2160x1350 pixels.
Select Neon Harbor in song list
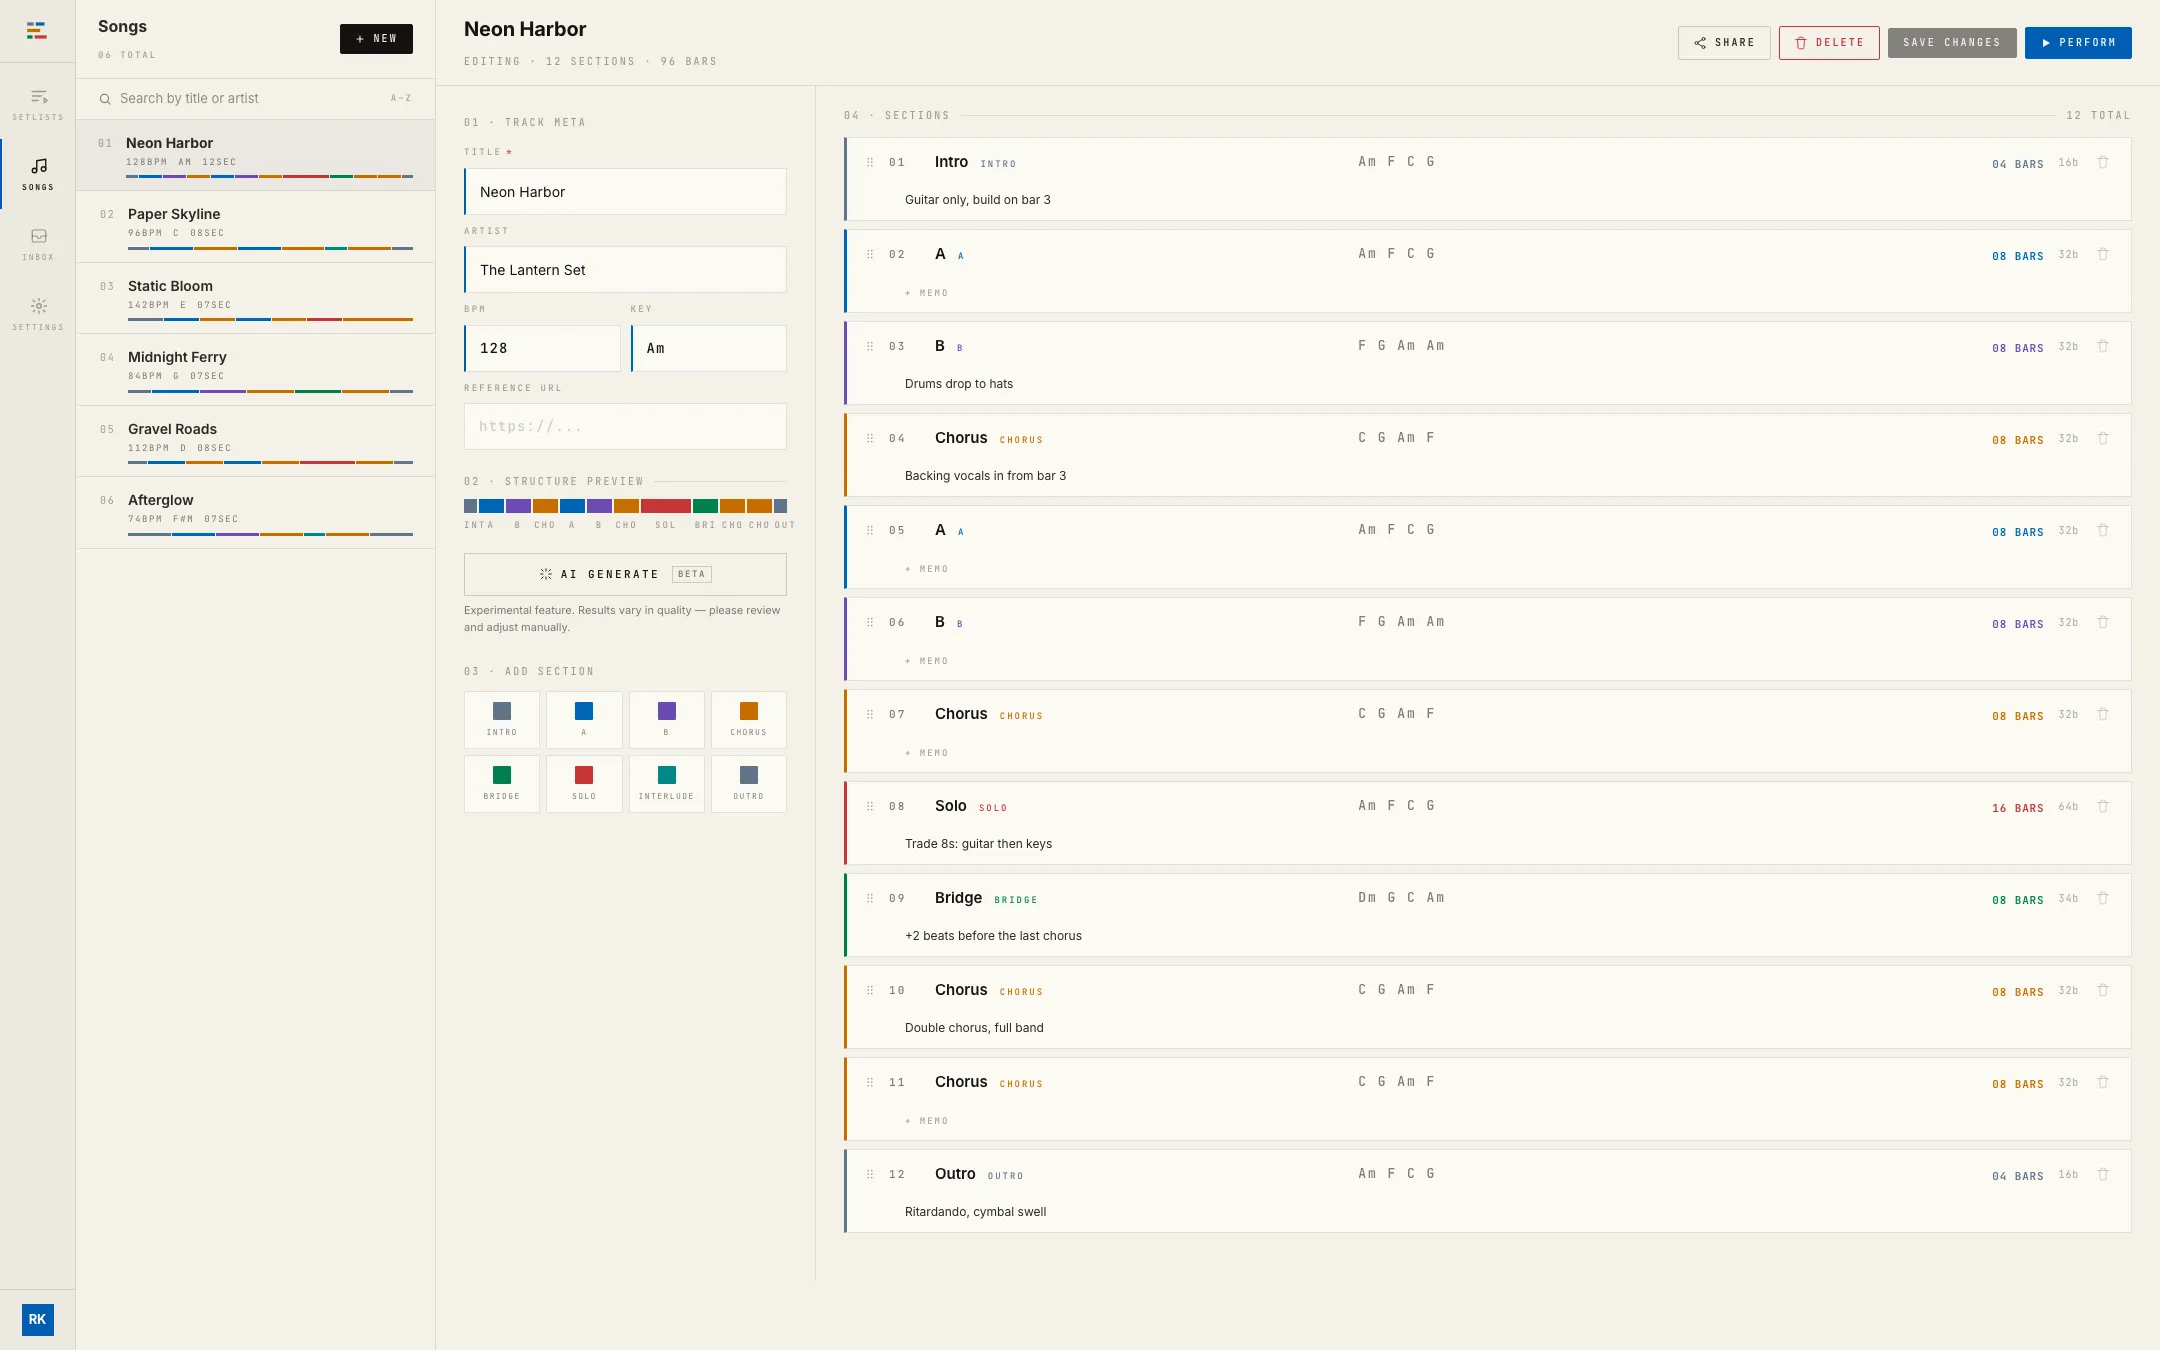point(256,155)
